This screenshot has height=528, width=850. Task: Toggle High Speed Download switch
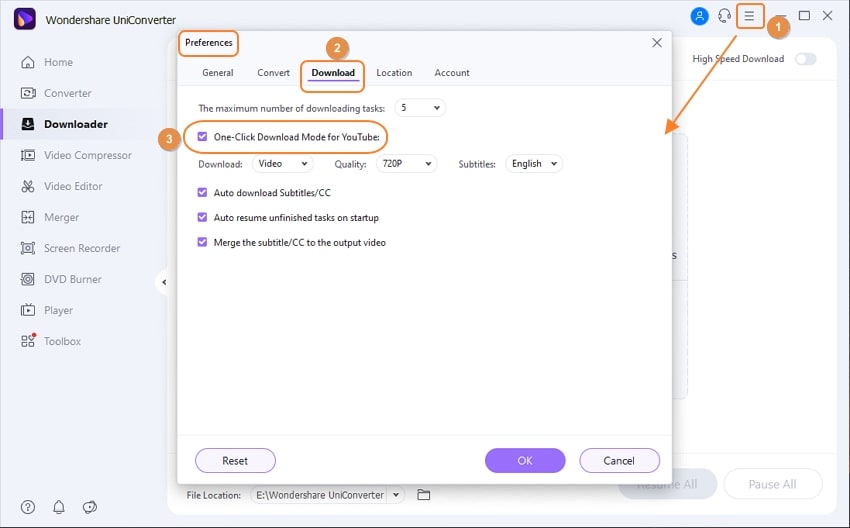pos(806,59)
